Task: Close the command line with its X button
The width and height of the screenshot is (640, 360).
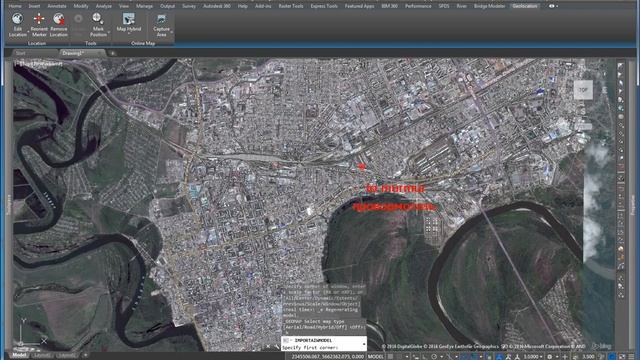Action: click(268, 347)
